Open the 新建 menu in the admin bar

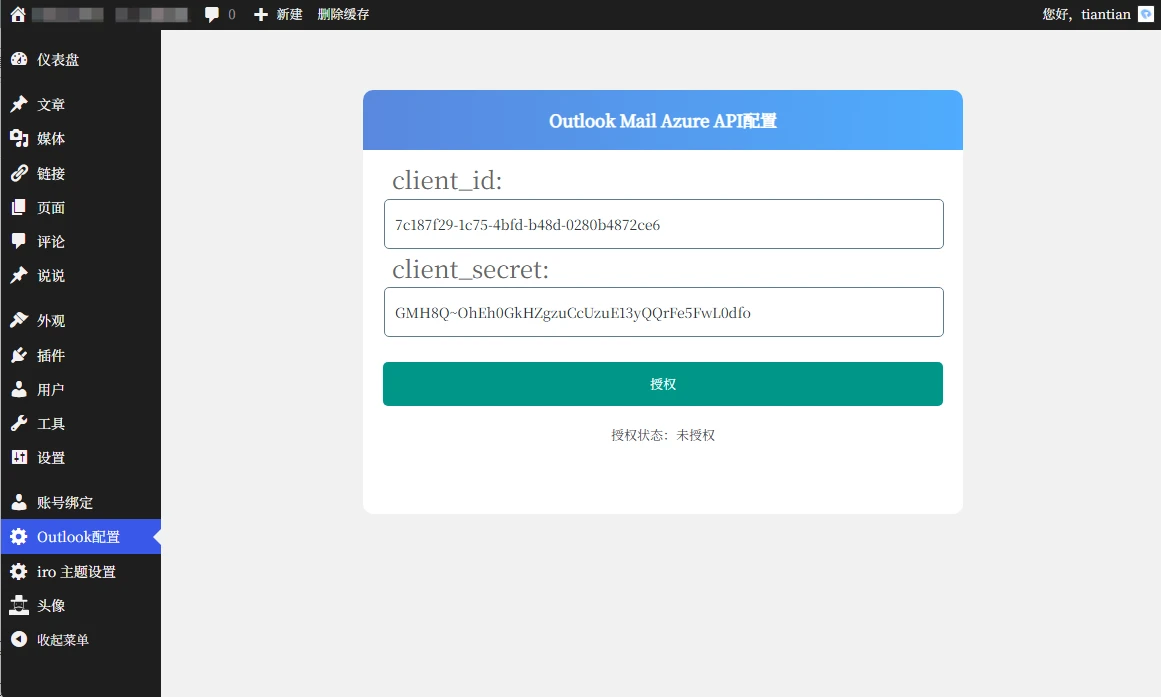coord(289,14)
